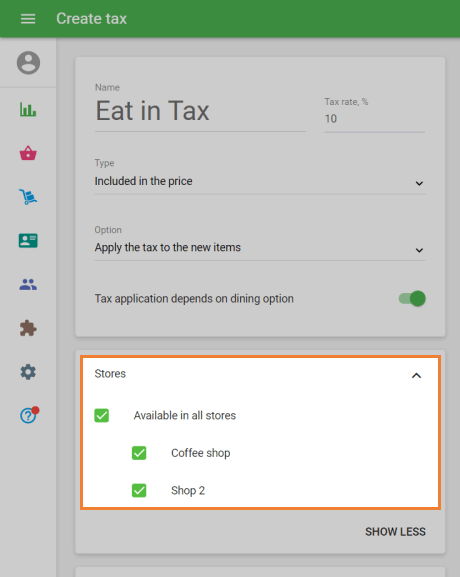460x577 pixels.
Task: Uncheck Available in all stores checkbox
Action: (102, 415)
